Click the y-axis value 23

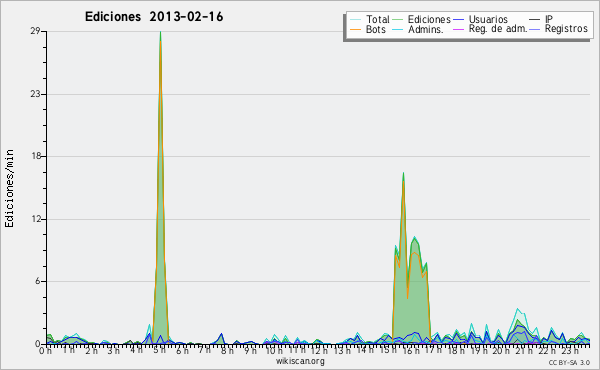[x=35, y=94]
